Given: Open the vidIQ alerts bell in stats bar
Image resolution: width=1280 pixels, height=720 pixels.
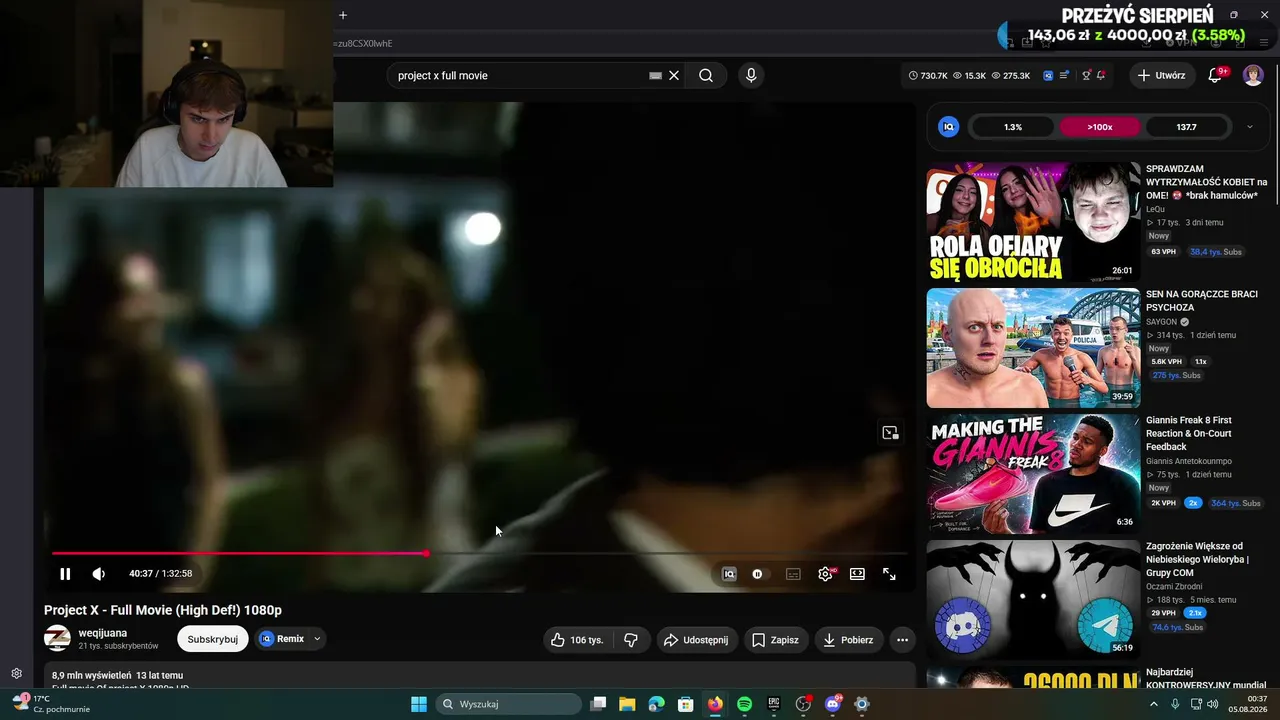Looking at the screenshot, I should pos(1101,75).
